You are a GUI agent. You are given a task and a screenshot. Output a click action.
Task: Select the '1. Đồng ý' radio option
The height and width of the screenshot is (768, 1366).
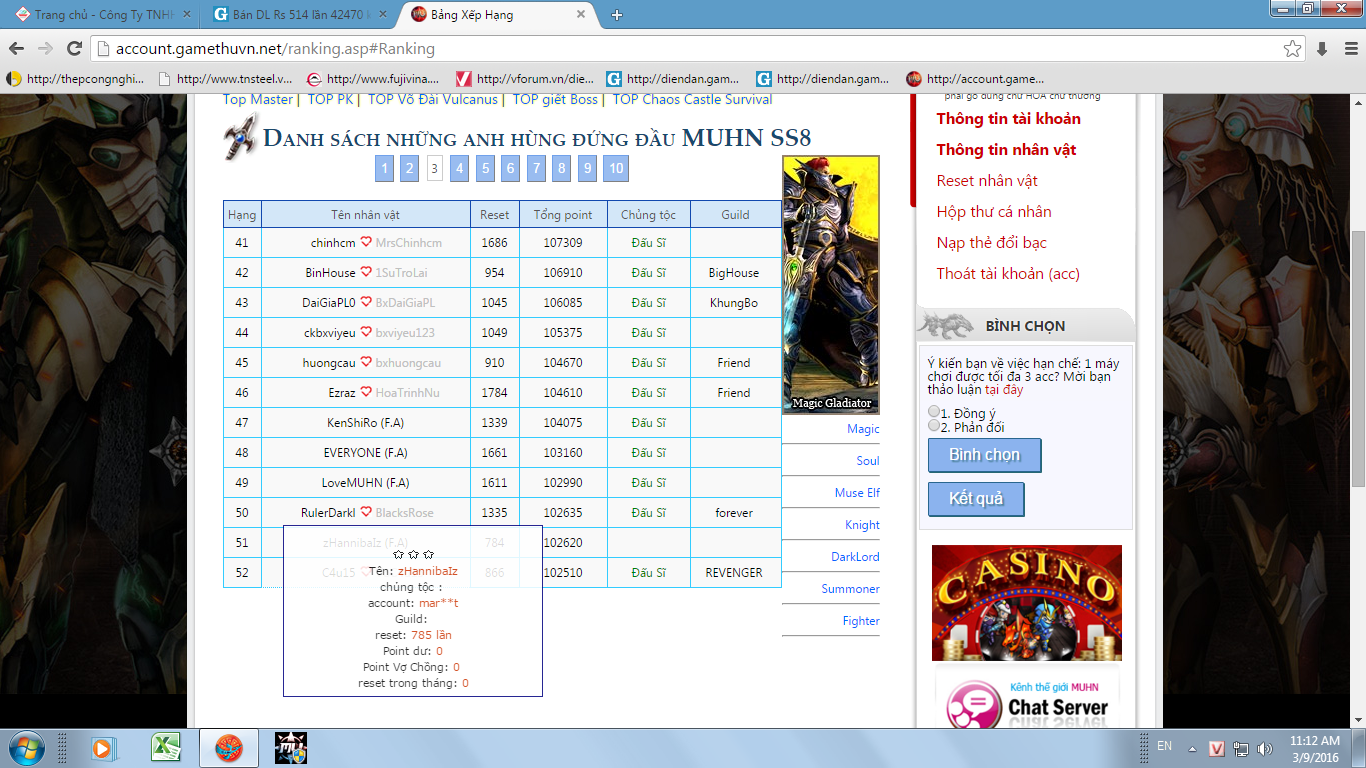pyautogui.click(x=934, y=412)
